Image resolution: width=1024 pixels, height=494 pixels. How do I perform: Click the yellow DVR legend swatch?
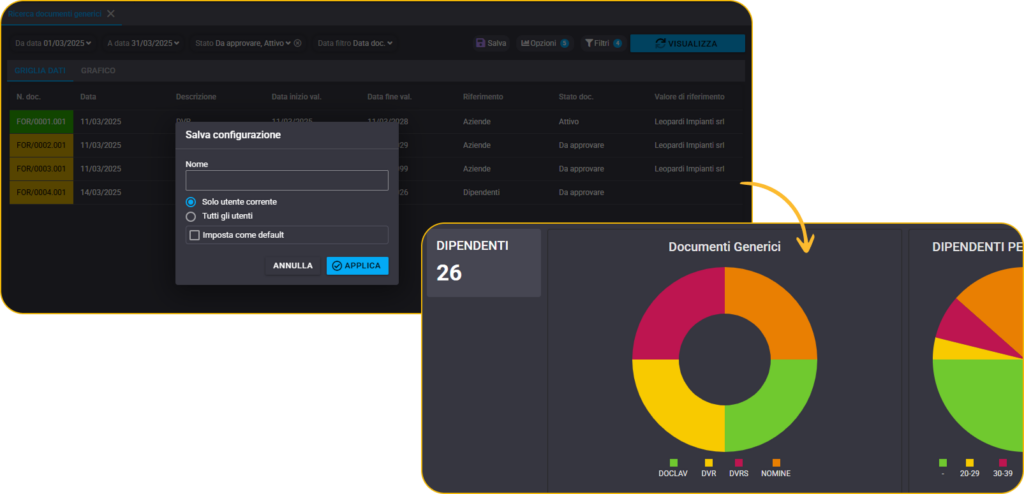click(709, 462)
